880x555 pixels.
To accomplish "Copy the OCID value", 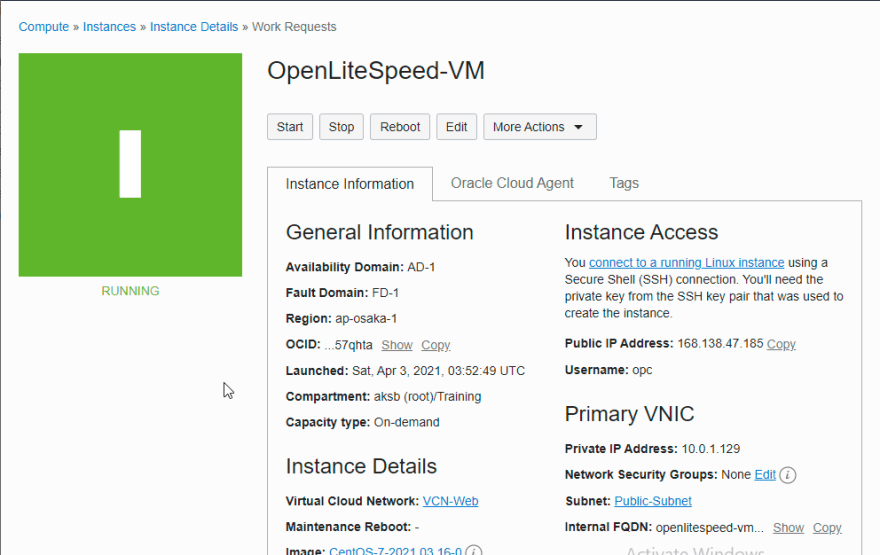I will pyautogui.click(x=436, y=345).
